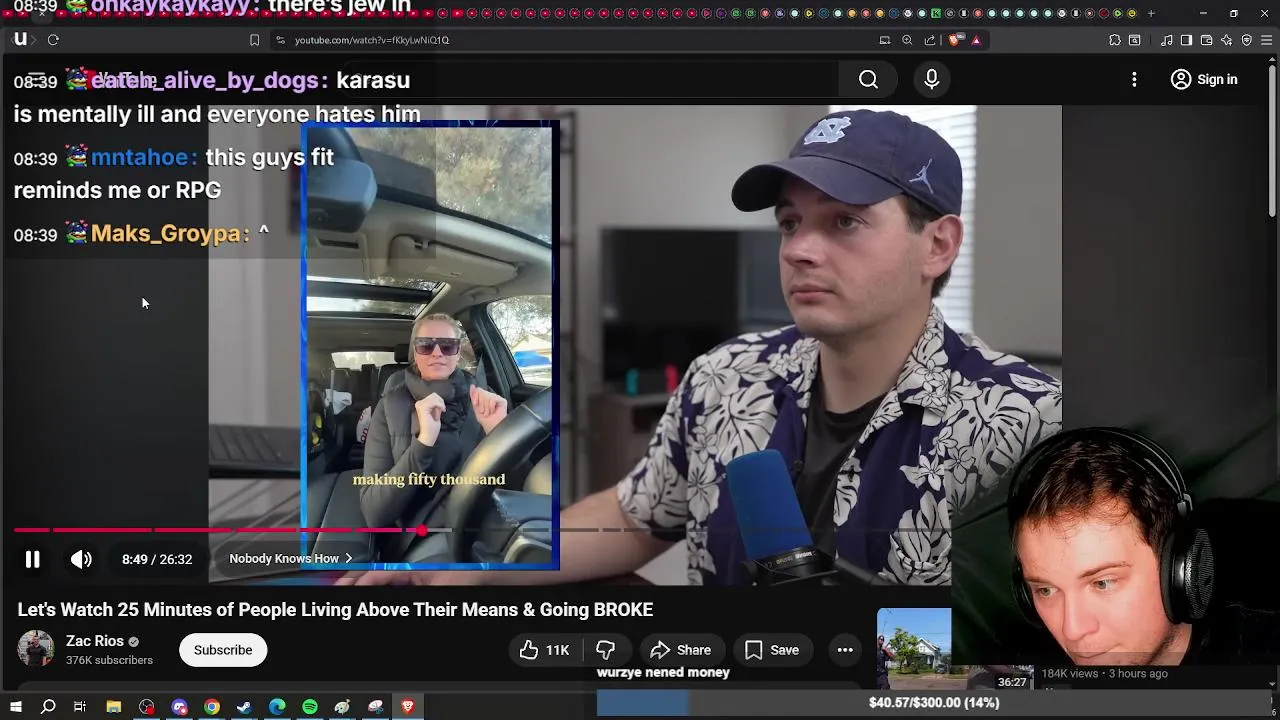This screenshot has height=720, width=1280.
Task: Select Brave browser on taskbar
Action: click(x=408, y=707)
